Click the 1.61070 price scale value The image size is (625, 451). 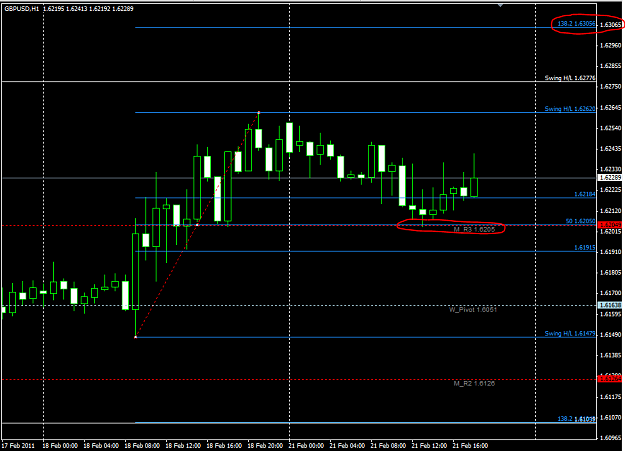[x=610, y=418]
